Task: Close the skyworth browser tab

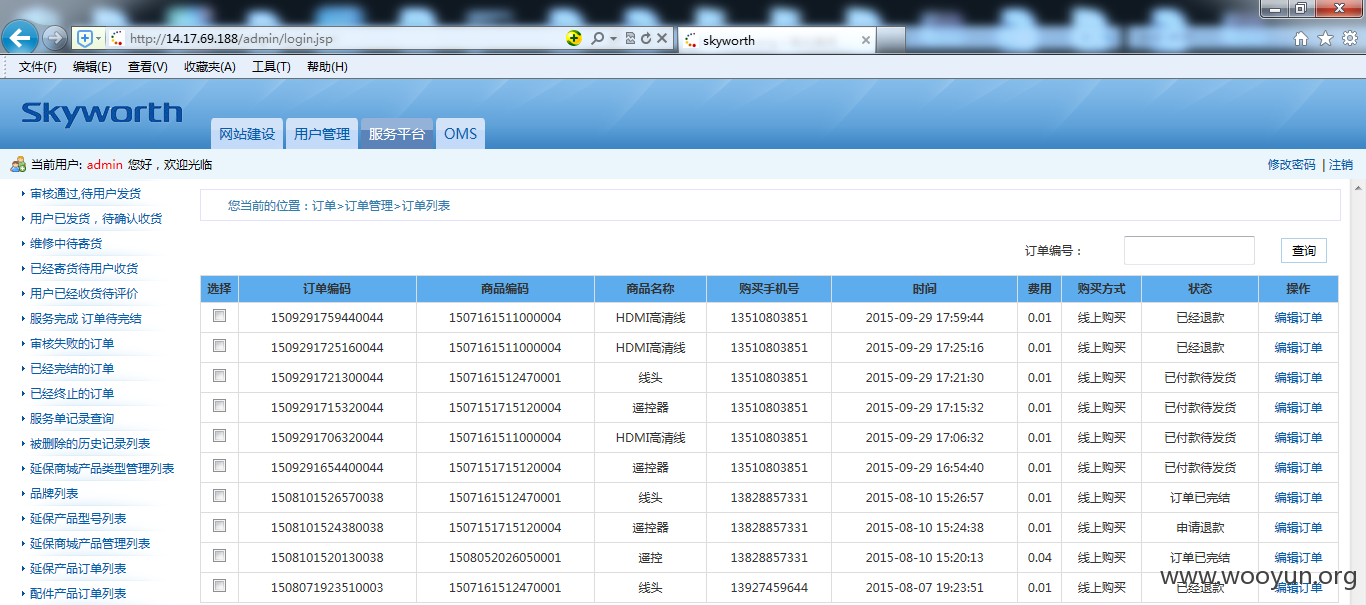Action: pos(866,40)
